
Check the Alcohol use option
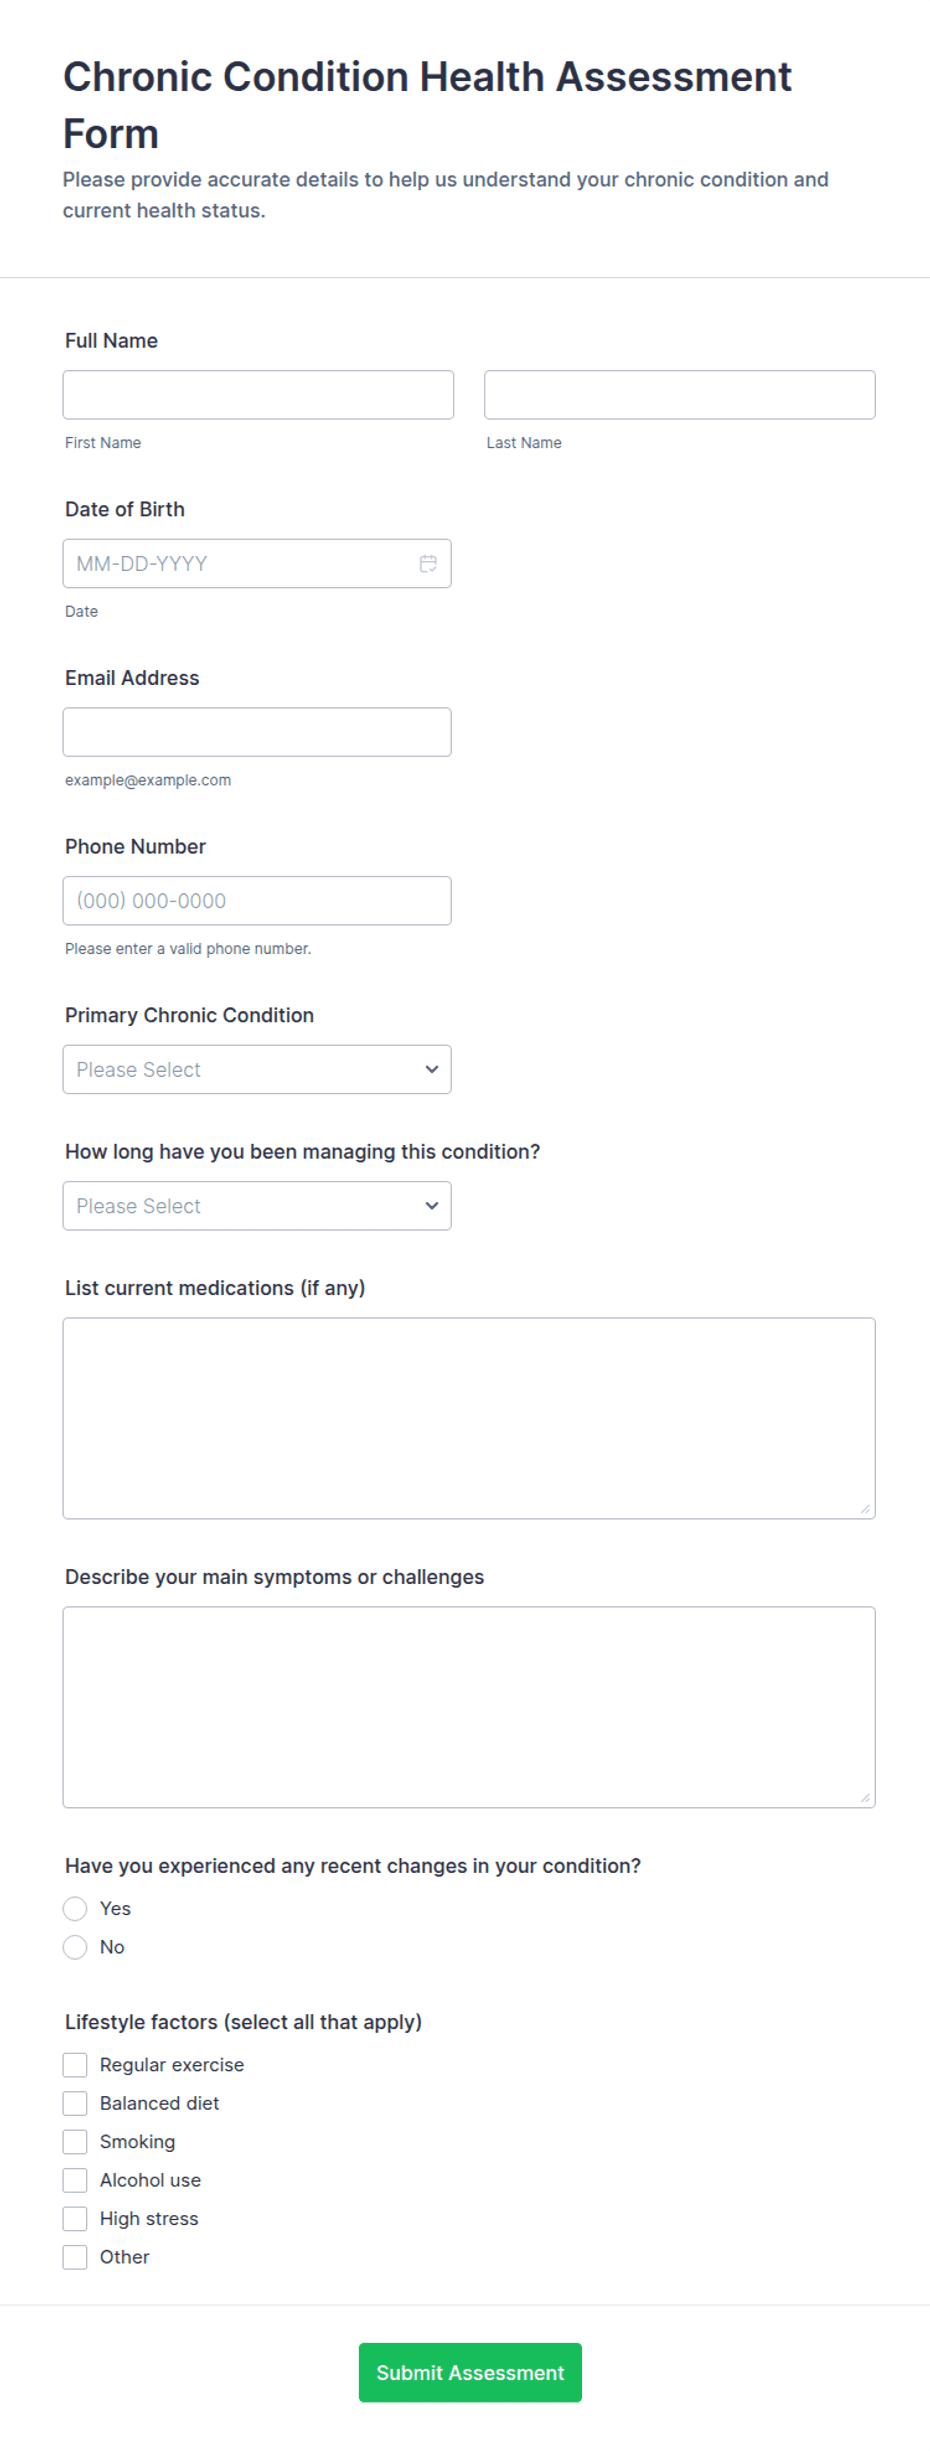coord(75,2180)
